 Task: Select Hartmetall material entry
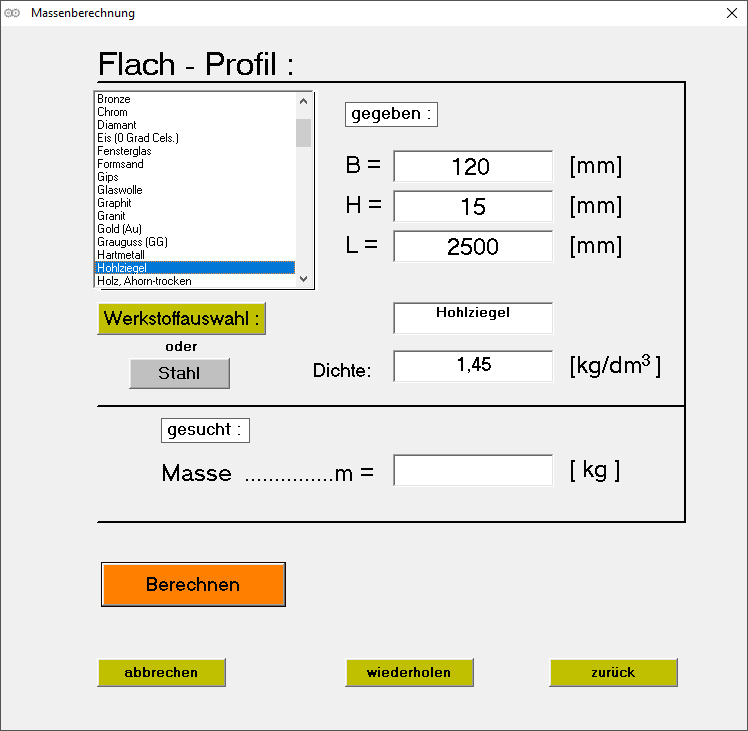[x=121, y=255]
